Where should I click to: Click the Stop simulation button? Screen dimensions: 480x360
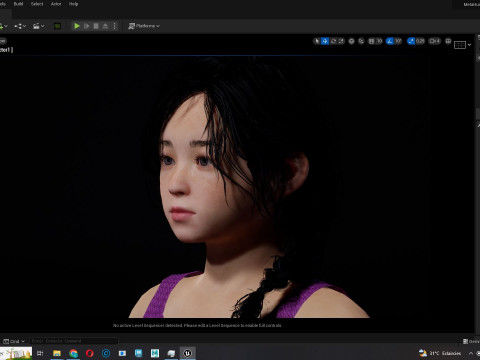pyautogui.click(x=96, y=26)
